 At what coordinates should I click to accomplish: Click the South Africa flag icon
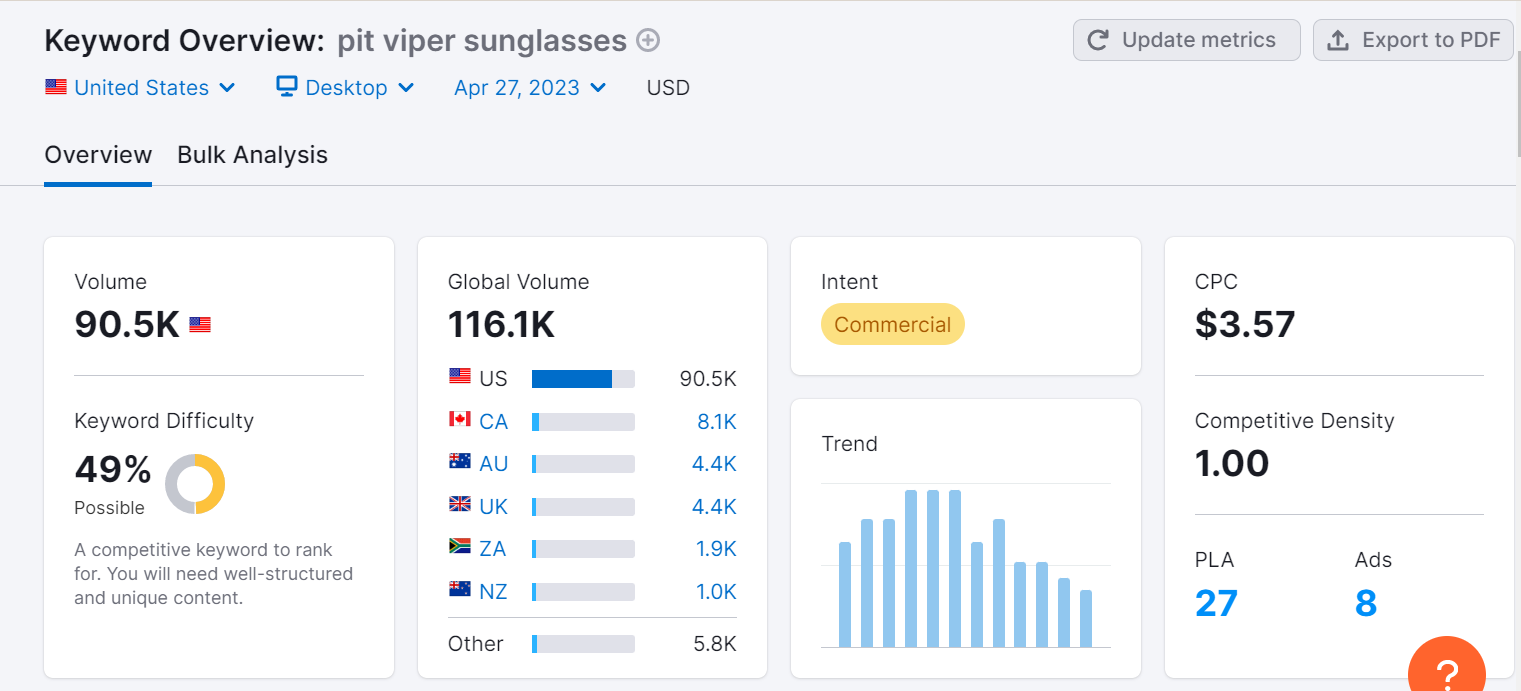coord(460,547)
